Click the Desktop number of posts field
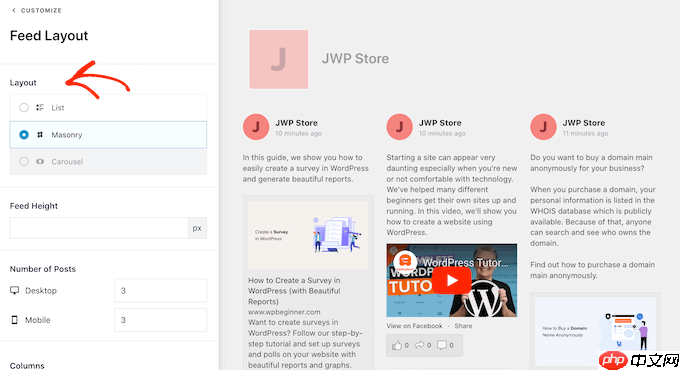Viewport: 680px width, 370px height. coord(160,291)
